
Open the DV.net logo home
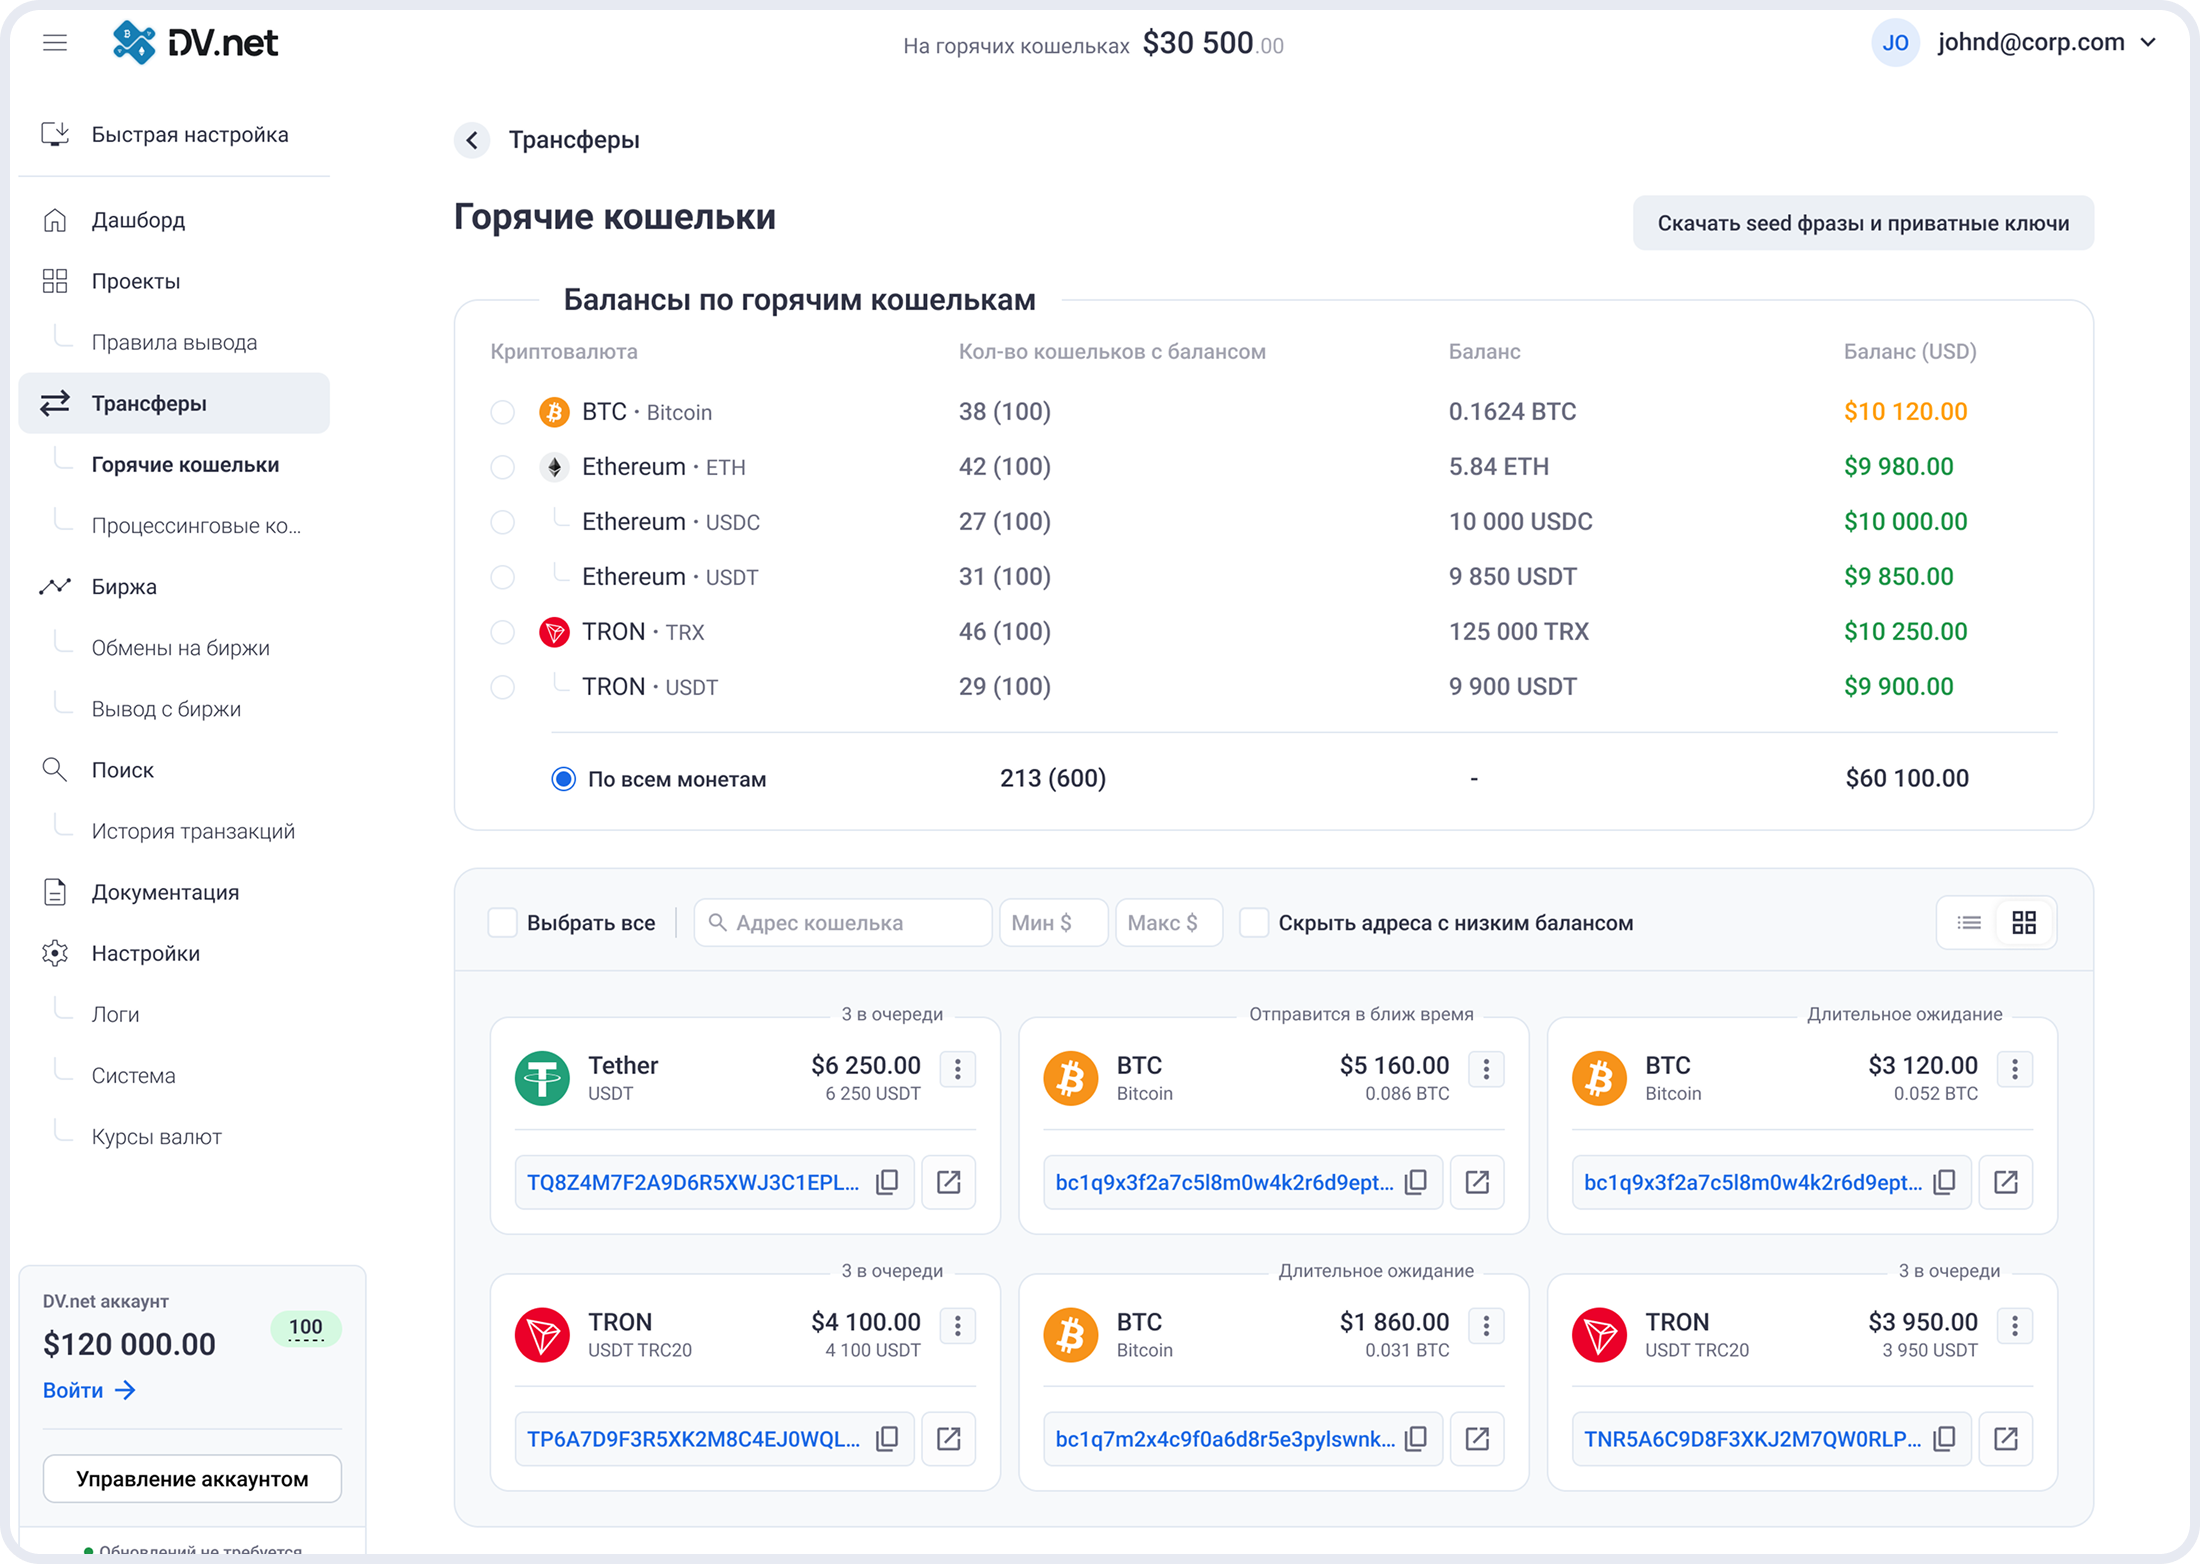[196, 43]
